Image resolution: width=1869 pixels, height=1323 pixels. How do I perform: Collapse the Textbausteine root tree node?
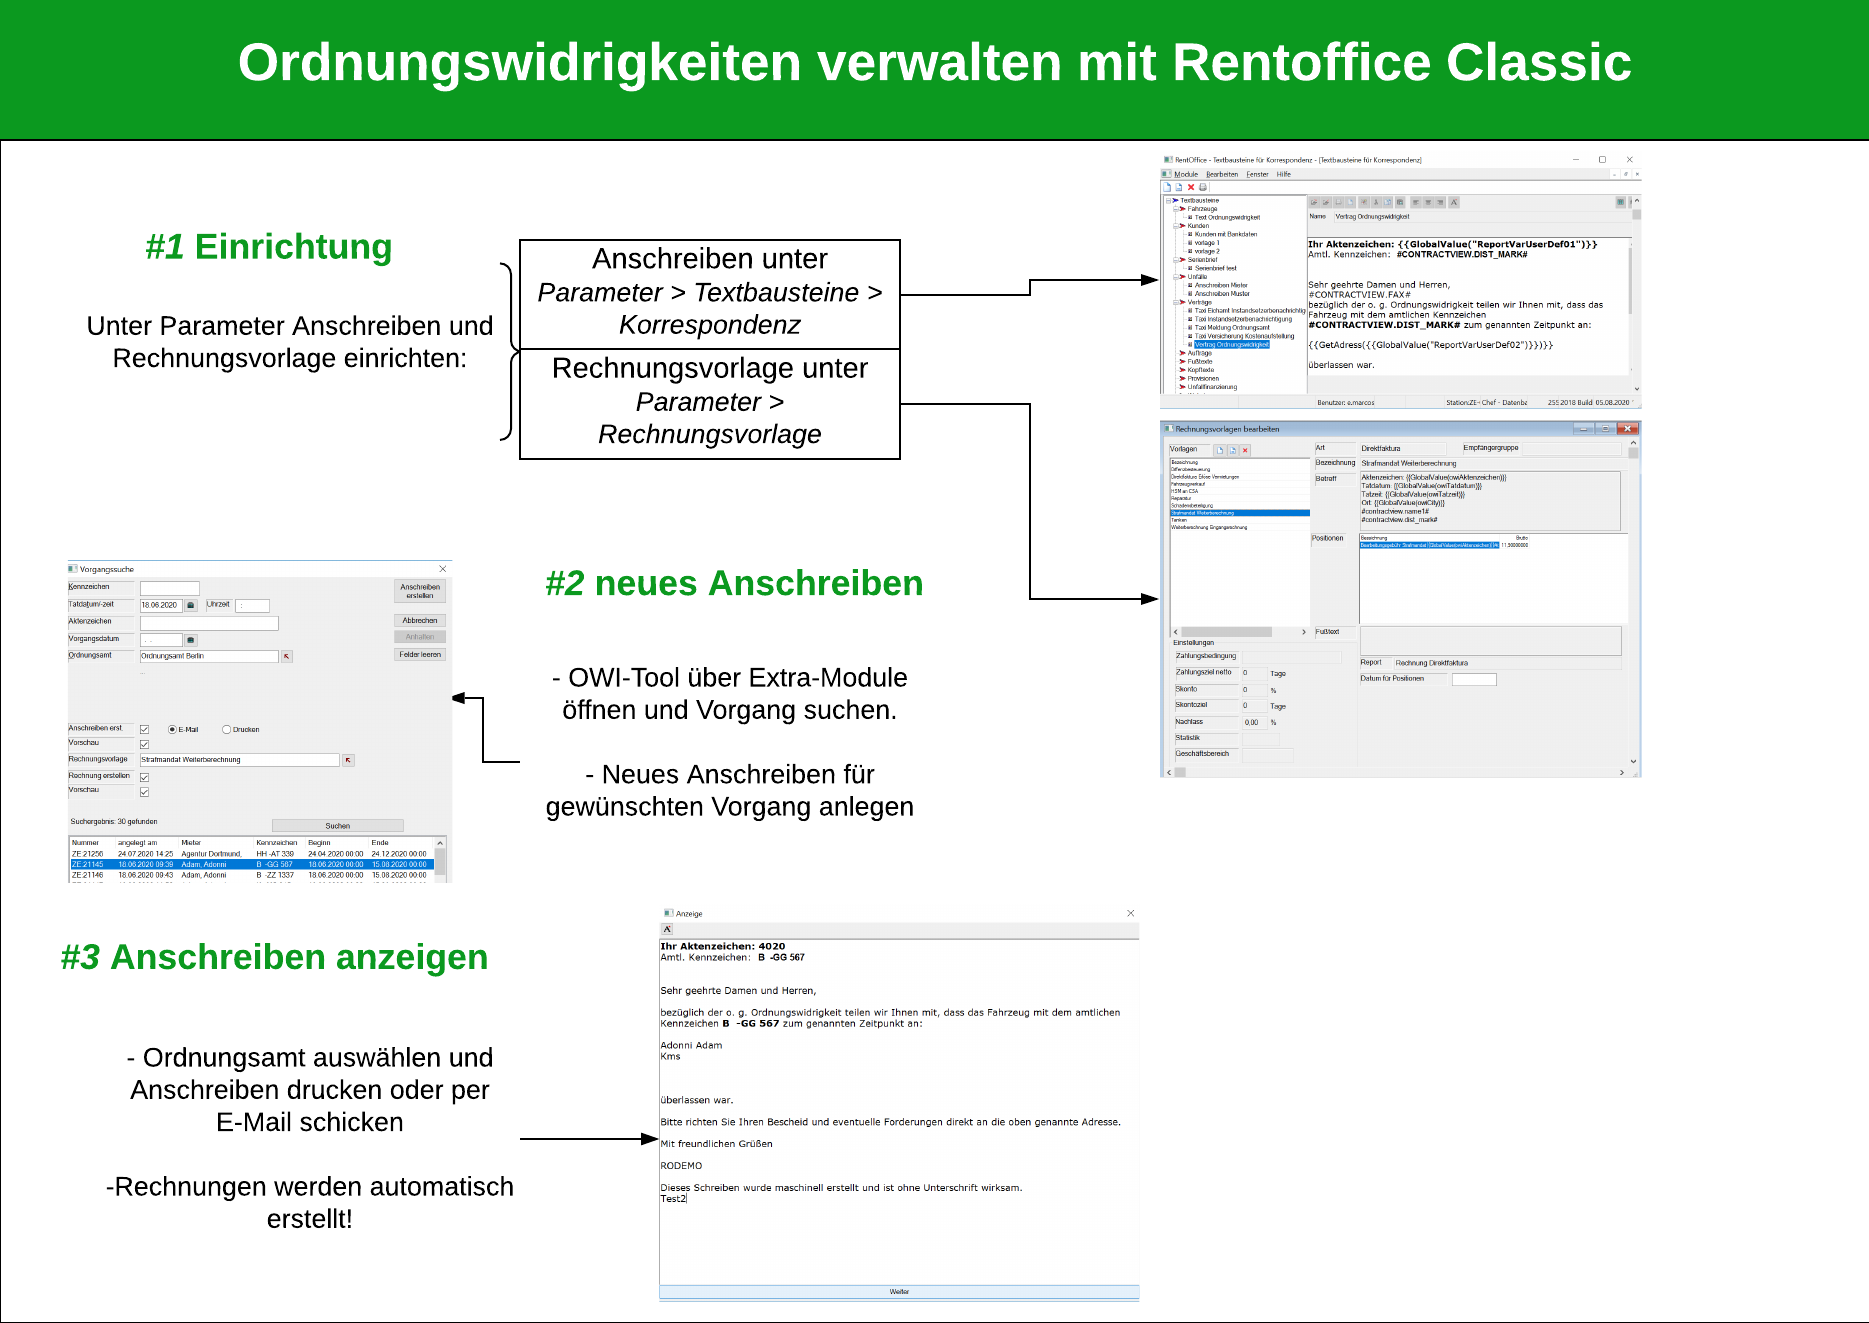click(x=1168, y=201)
